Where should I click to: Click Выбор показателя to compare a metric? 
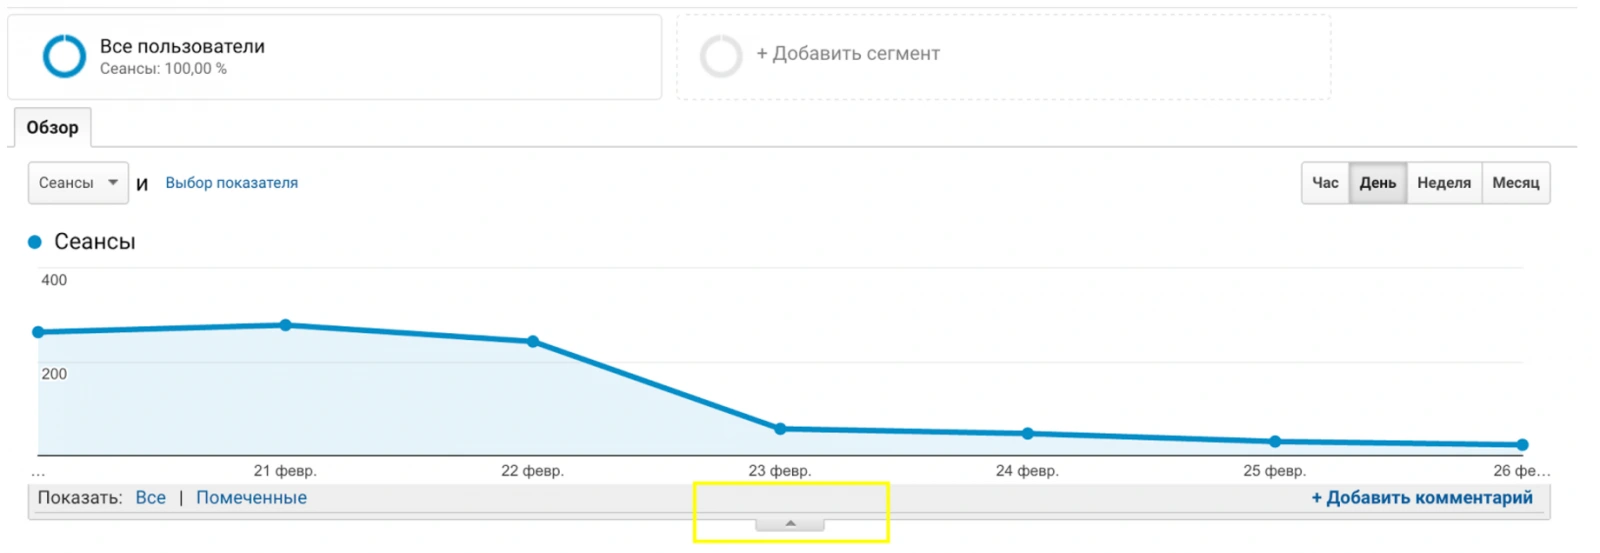click(x=231, y=183)
